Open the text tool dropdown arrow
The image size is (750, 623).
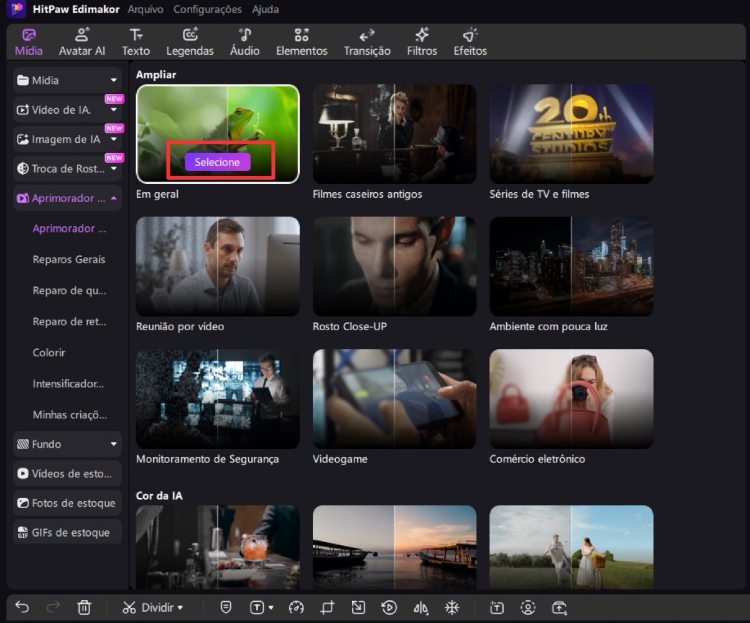(271, 608)
